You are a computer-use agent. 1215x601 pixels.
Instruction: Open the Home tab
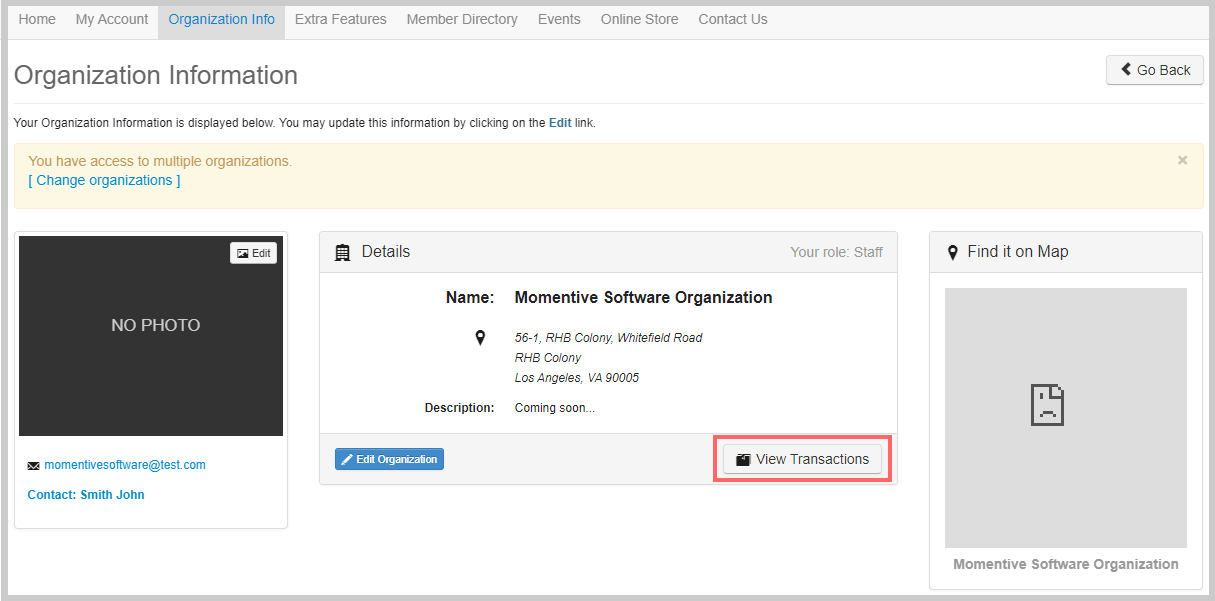(37, 20)
